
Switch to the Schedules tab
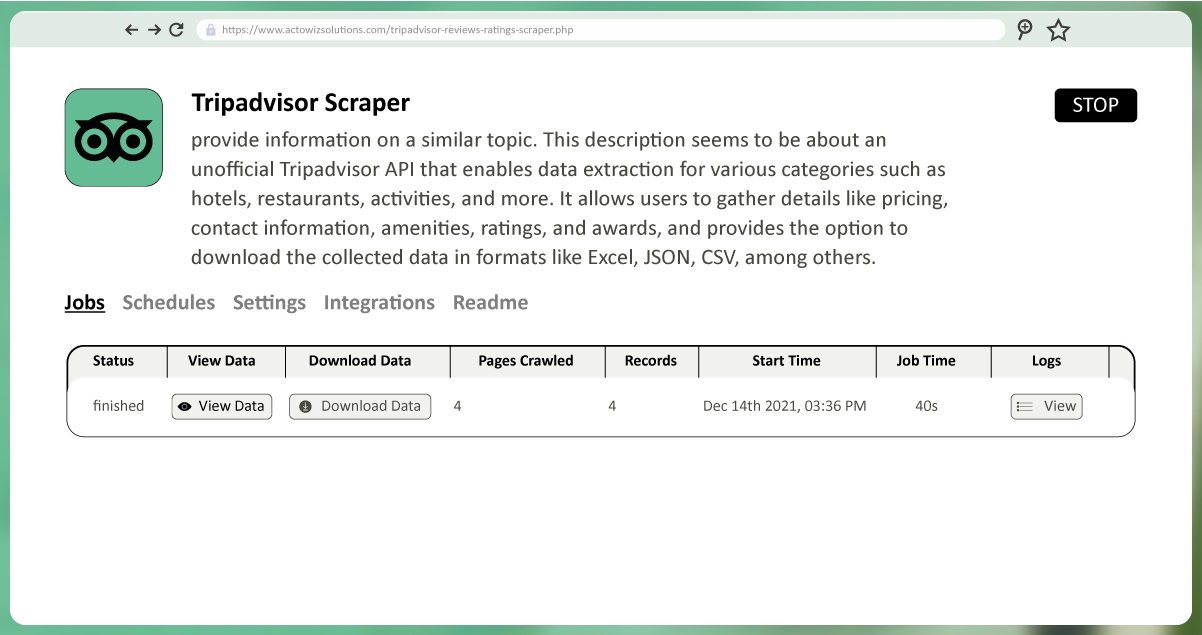[x=169, y=302]
